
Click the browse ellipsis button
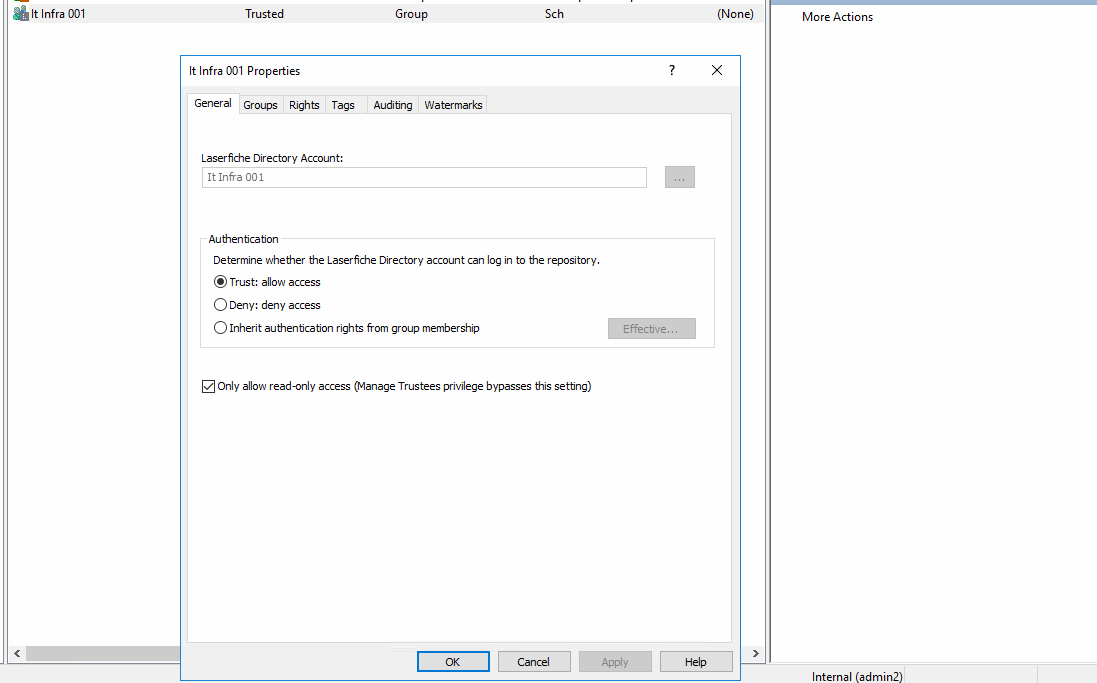click(x=679, y=177)
